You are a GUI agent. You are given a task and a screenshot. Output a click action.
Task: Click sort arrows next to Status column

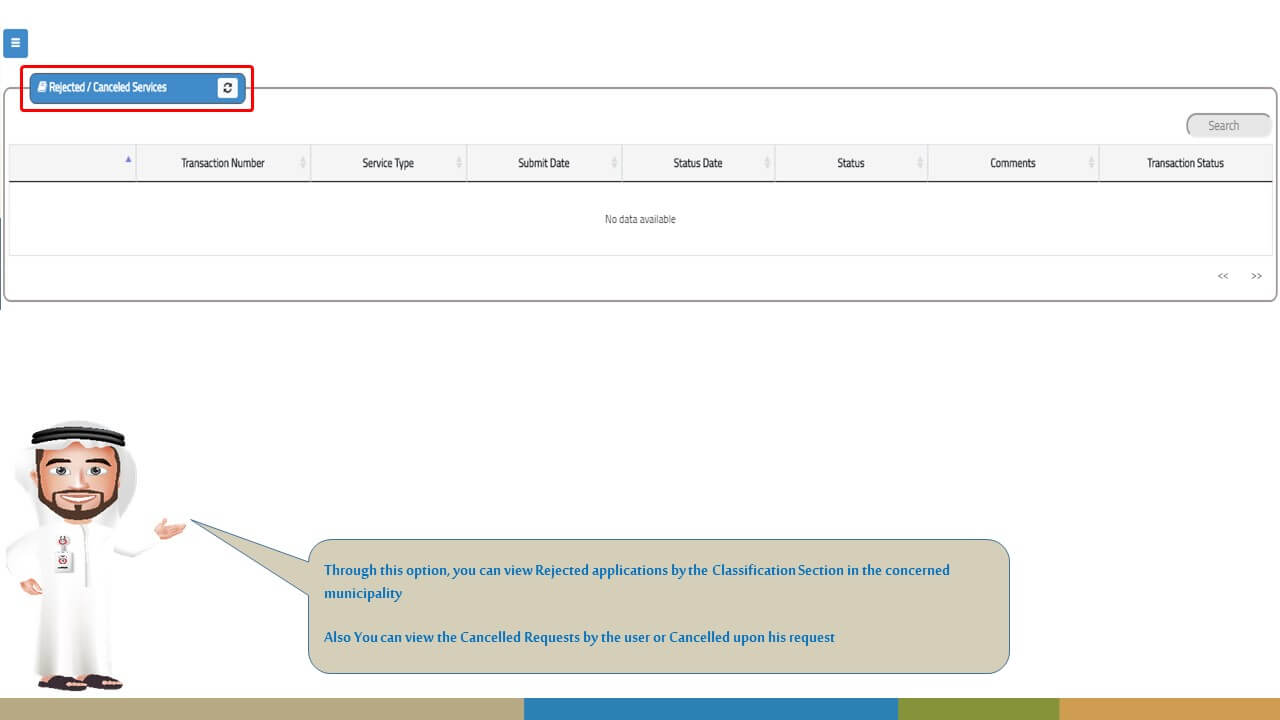(x=920, y=163)
